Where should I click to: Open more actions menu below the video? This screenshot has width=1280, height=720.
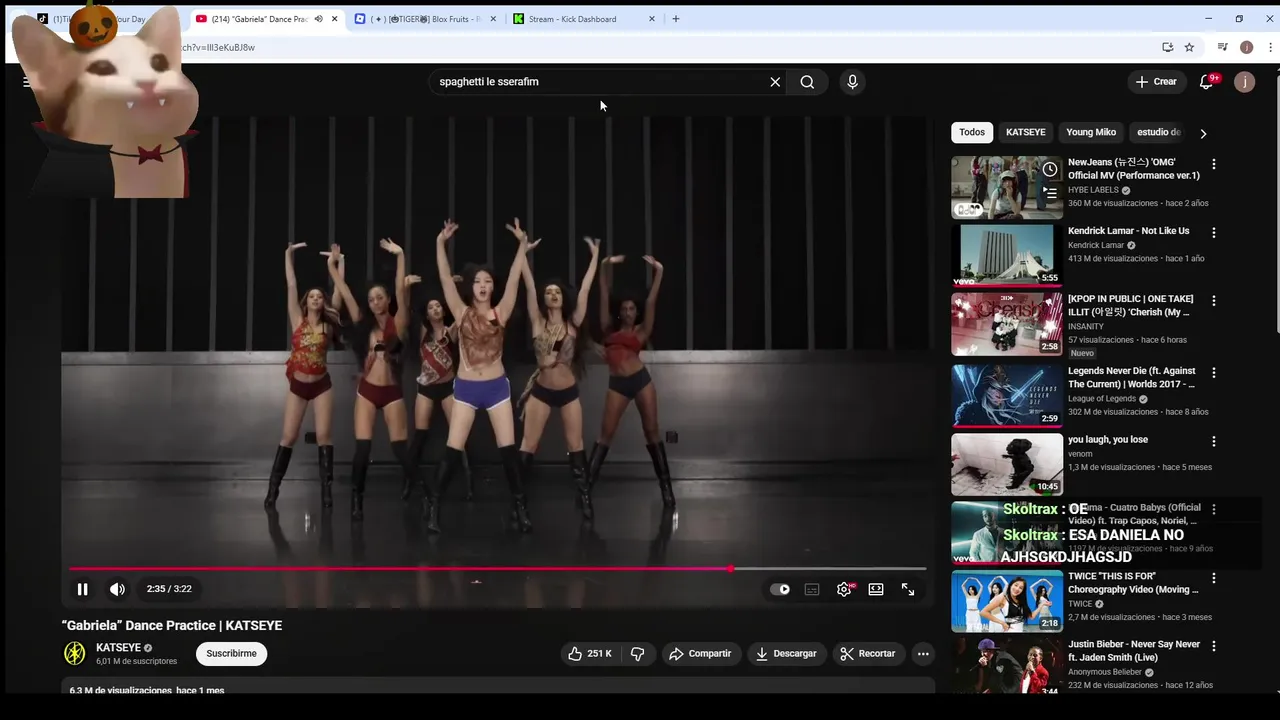pos(923,653)
